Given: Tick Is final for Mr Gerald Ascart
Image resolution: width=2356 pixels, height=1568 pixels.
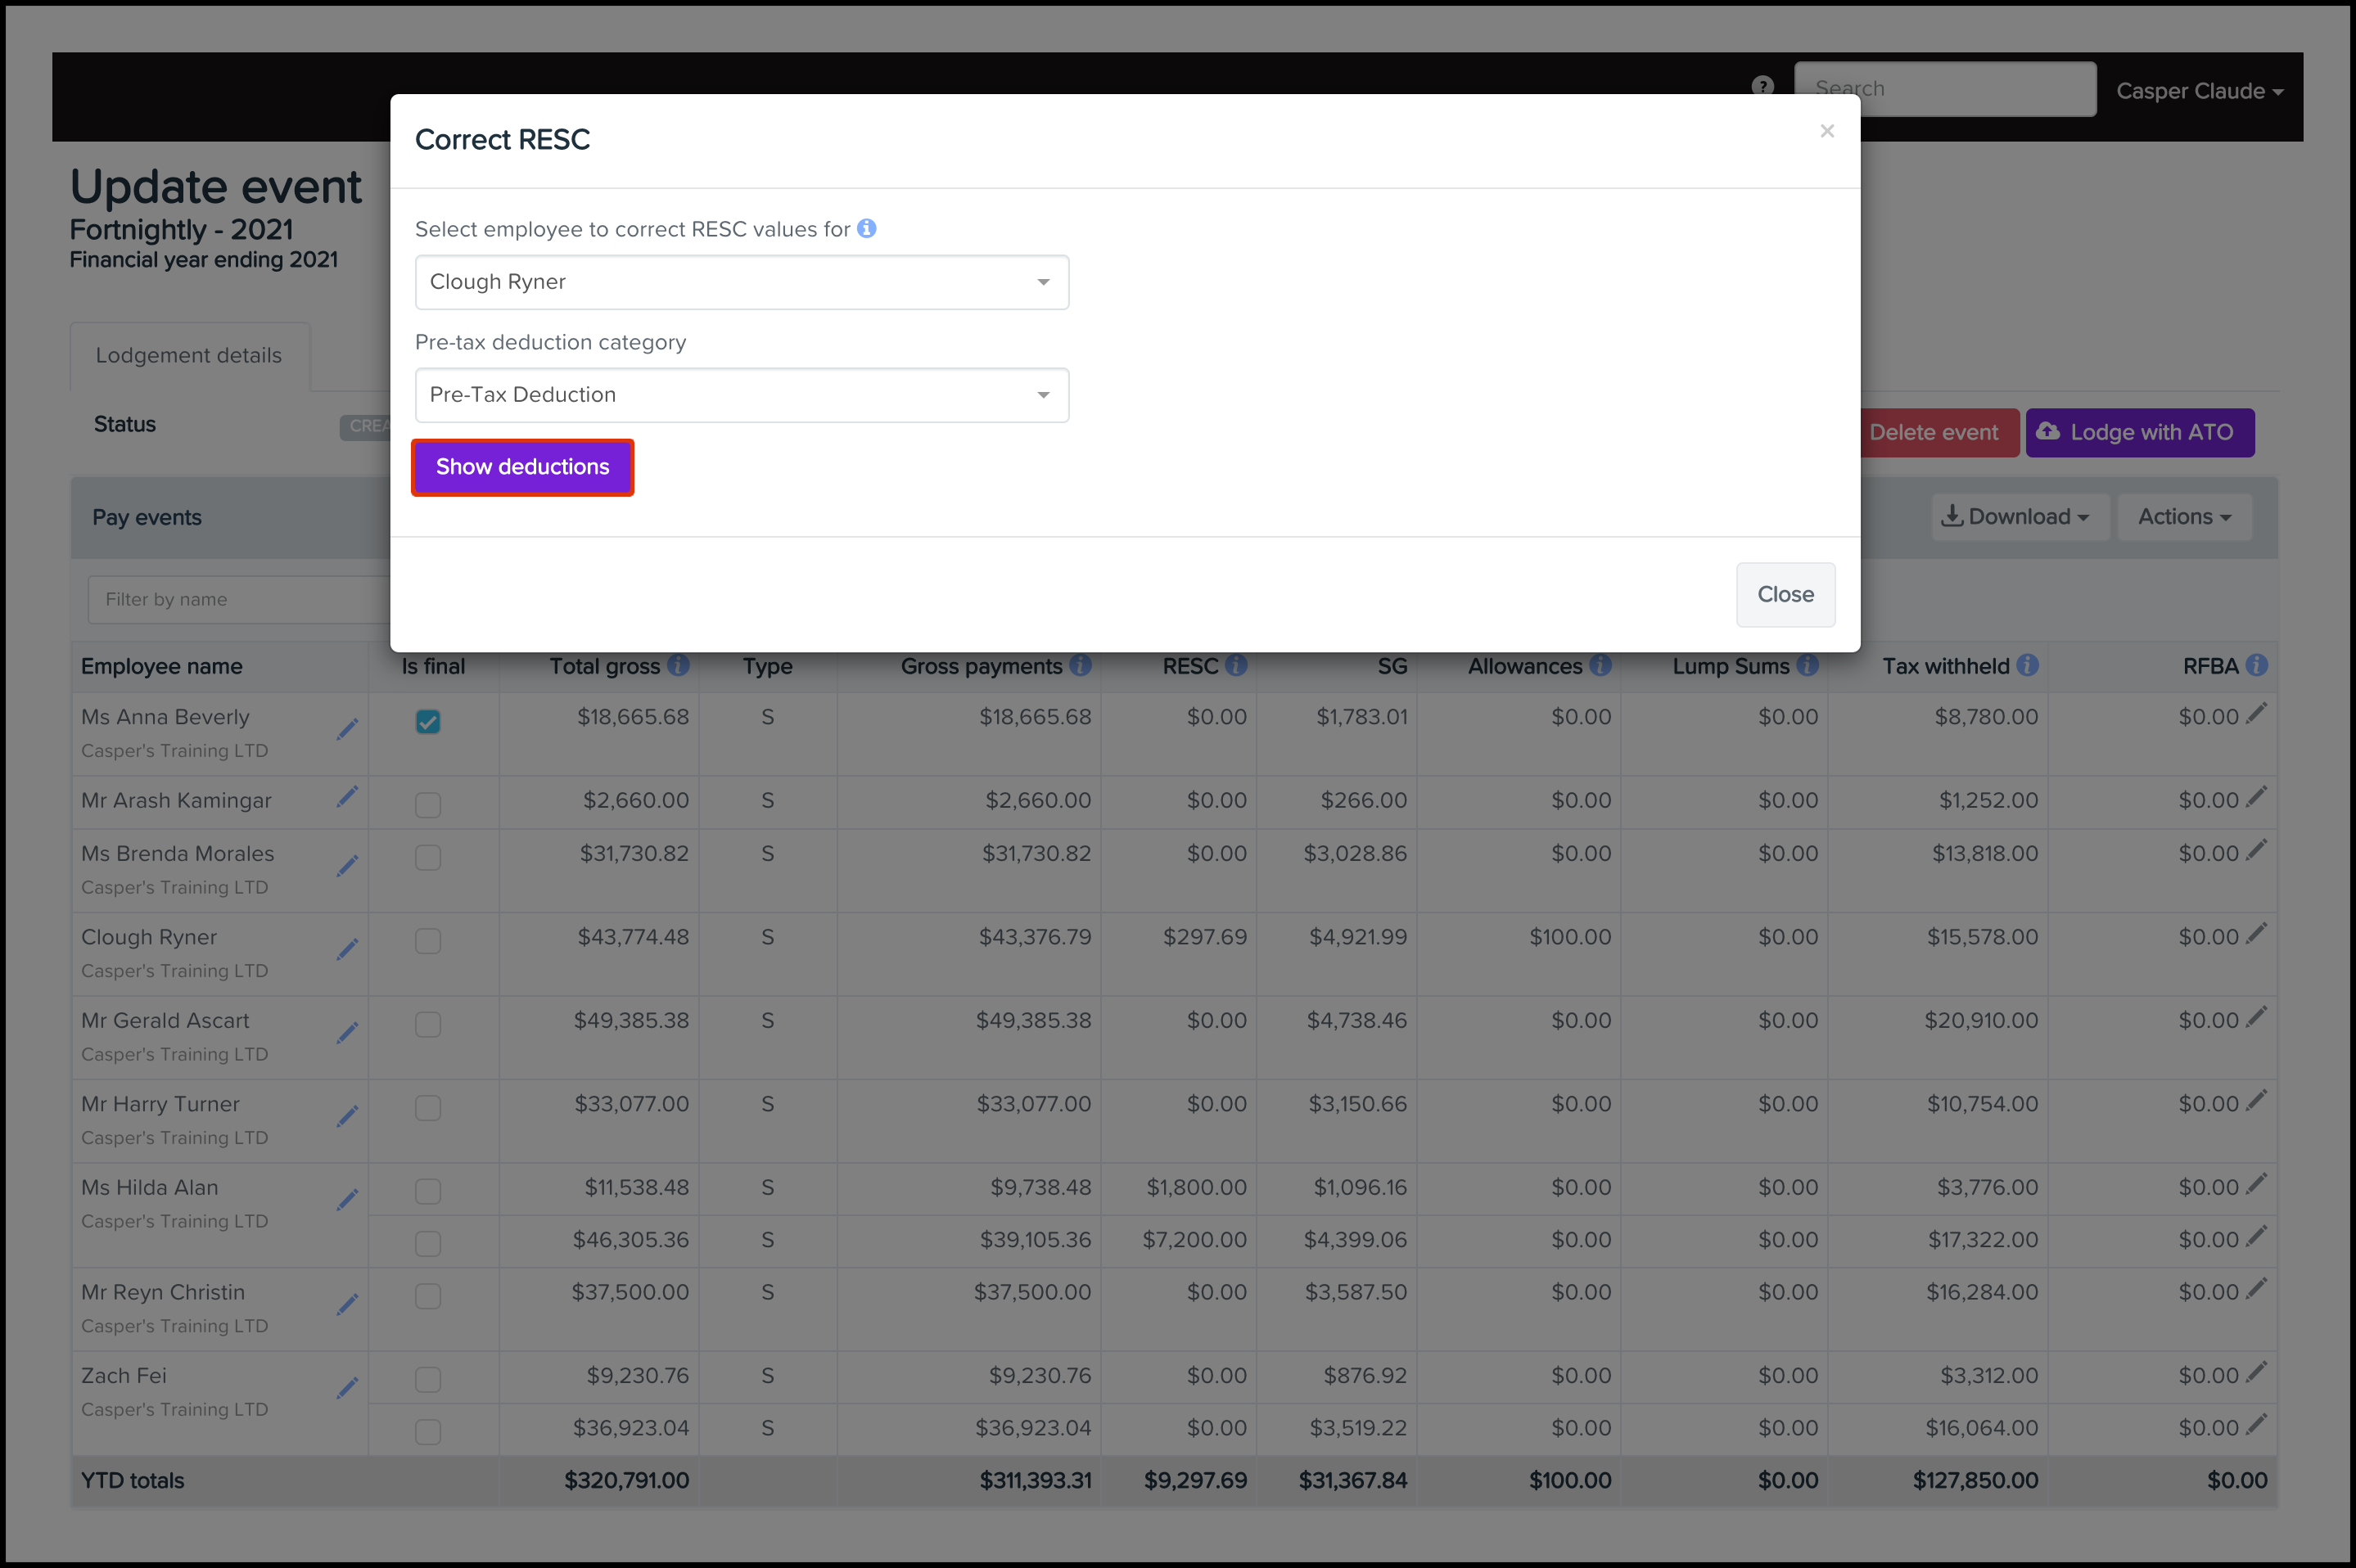Looking at the screenshot, I should 428,1024.
